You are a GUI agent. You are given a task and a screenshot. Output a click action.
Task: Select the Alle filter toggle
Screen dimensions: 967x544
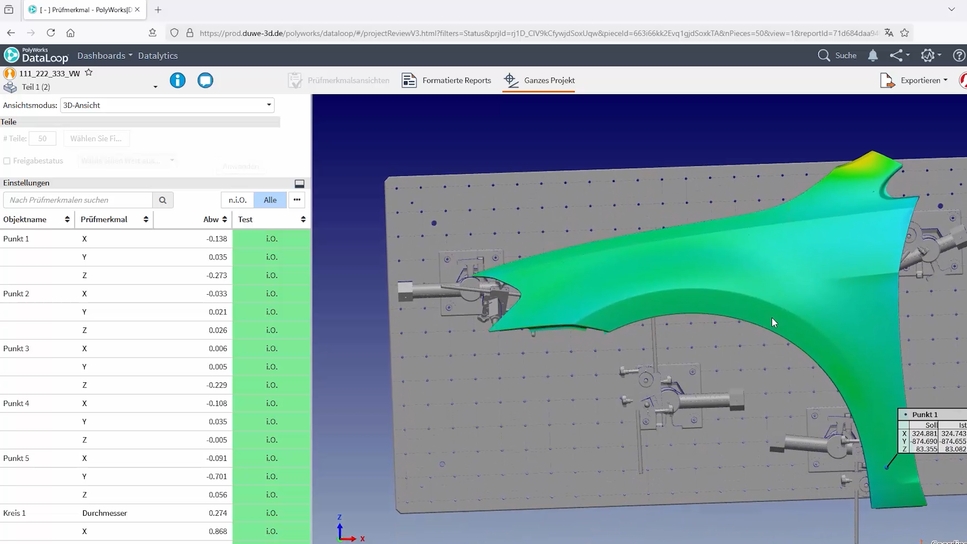point(270,200)
